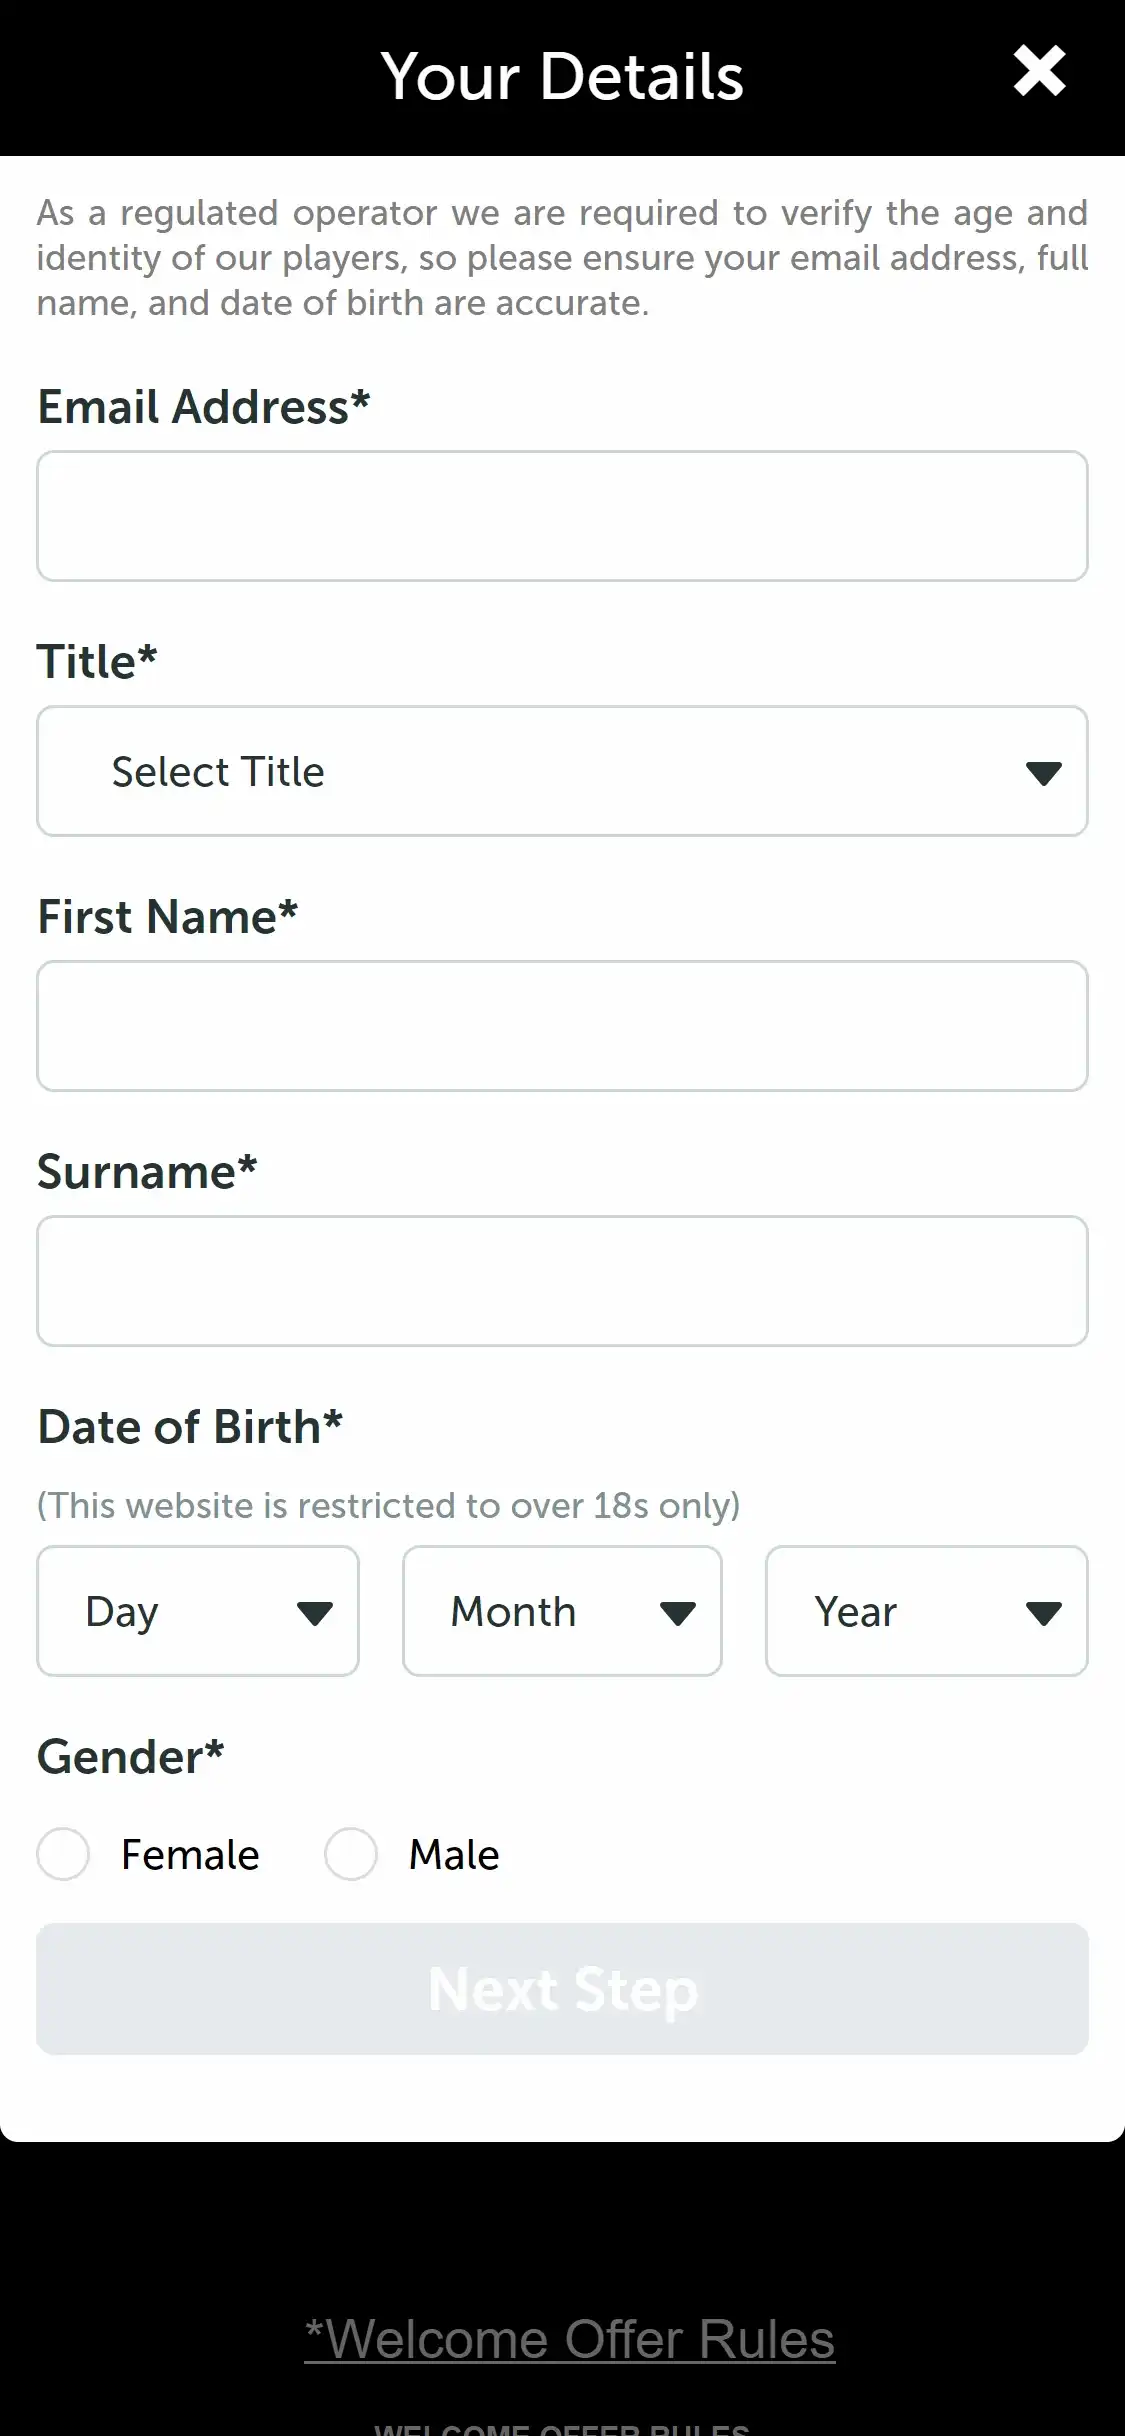Open the Welcome Offer Rules link

(x=569, y=2340)
